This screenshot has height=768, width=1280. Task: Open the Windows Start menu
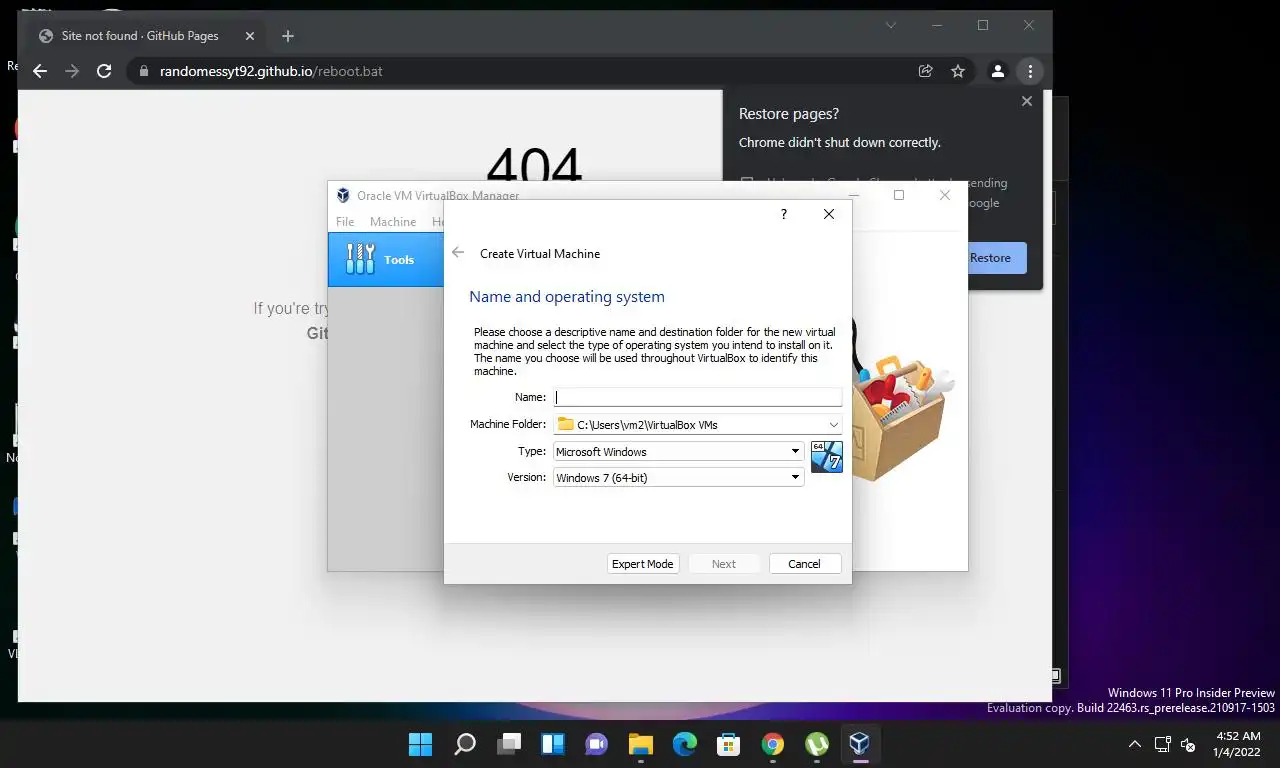coord(421,744)
